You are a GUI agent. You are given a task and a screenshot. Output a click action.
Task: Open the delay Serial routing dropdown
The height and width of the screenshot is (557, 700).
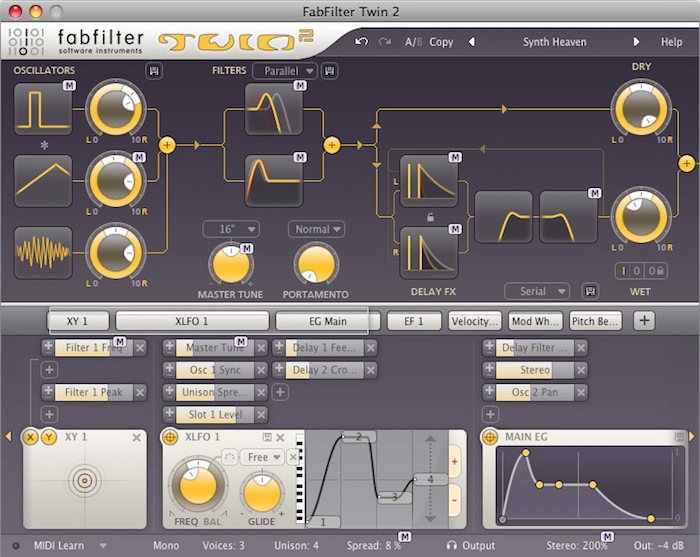(537, 291)
